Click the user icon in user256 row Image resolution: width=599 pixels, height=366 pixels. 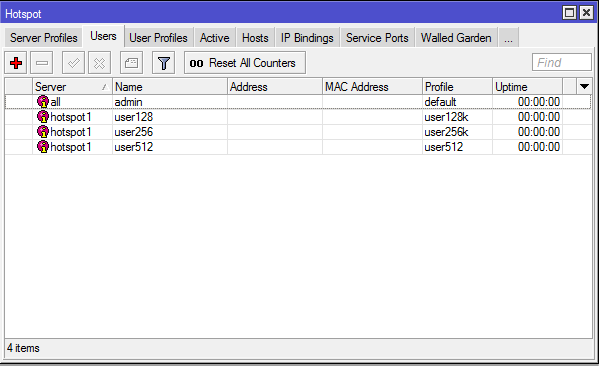pos(43,132)
